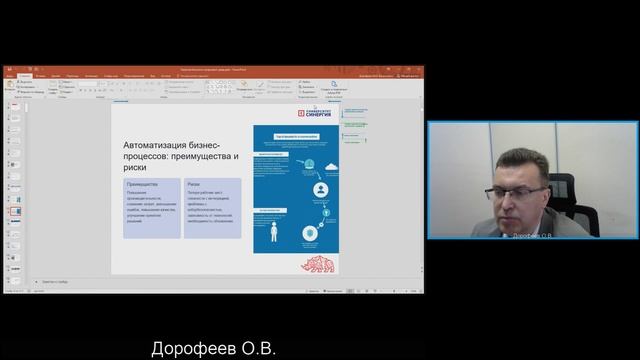Open the Рецензирование ribbon tab
640x360 pixels.
tap(134, 76)
